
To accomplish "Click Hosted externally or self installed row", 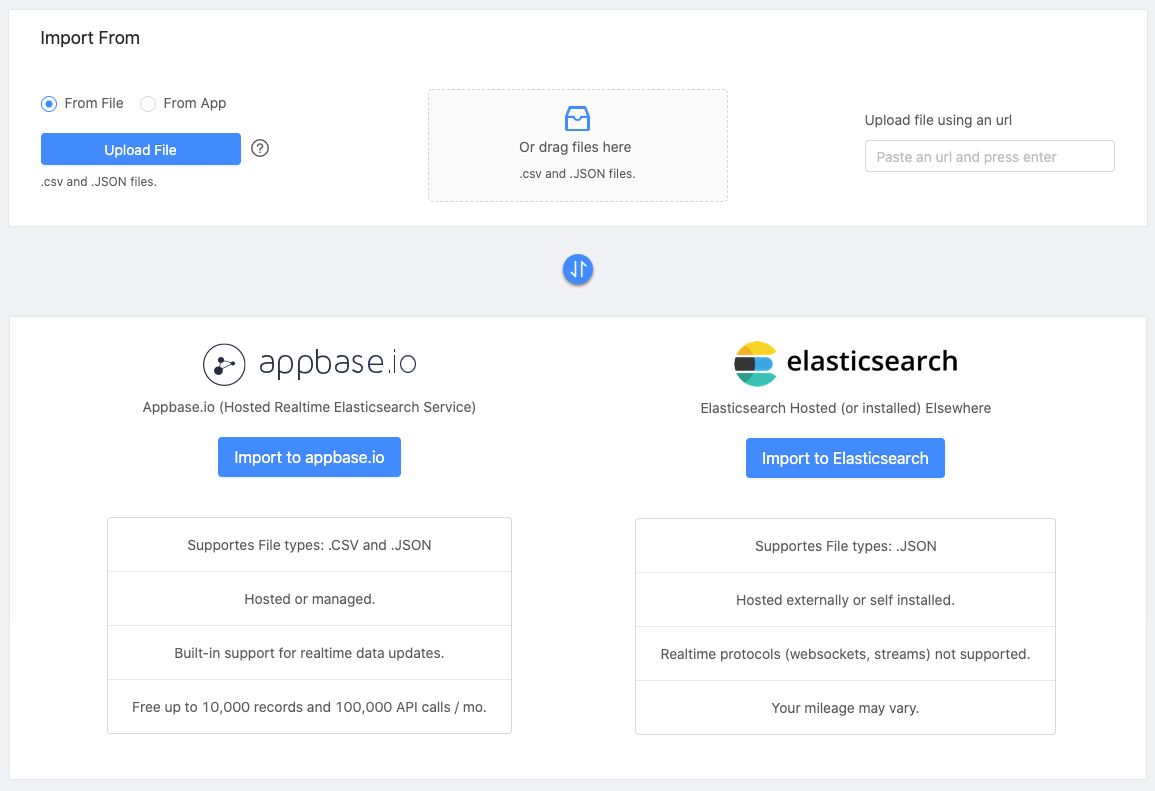I will [x=846, y=600].
